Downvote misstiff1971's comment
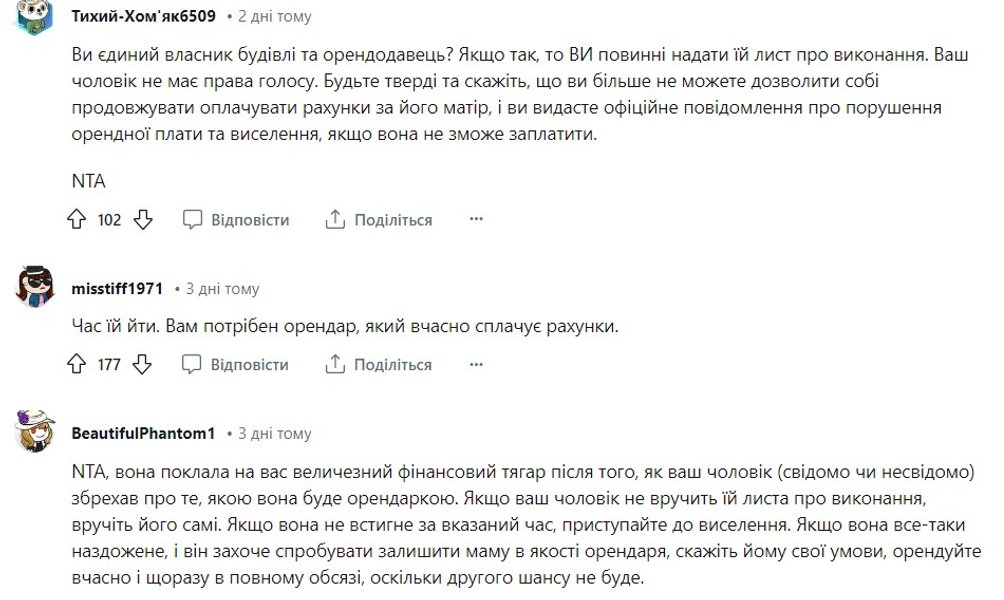 click(x=143, y=365)
